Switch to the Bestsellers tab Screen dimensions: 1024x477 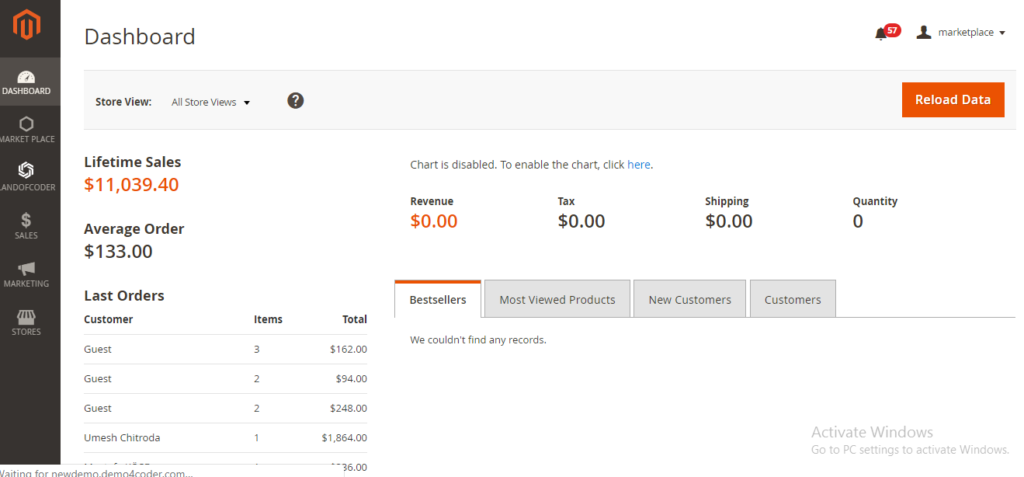point(438,299)
